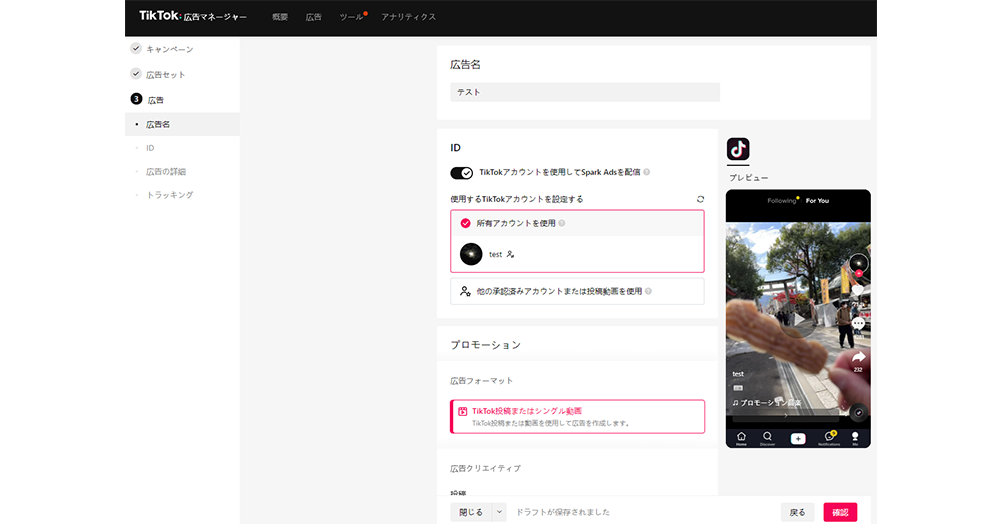Select the 所有アカウントを使用 radio option
Viewport: 1000px width, 524px height.
point(466,223)
